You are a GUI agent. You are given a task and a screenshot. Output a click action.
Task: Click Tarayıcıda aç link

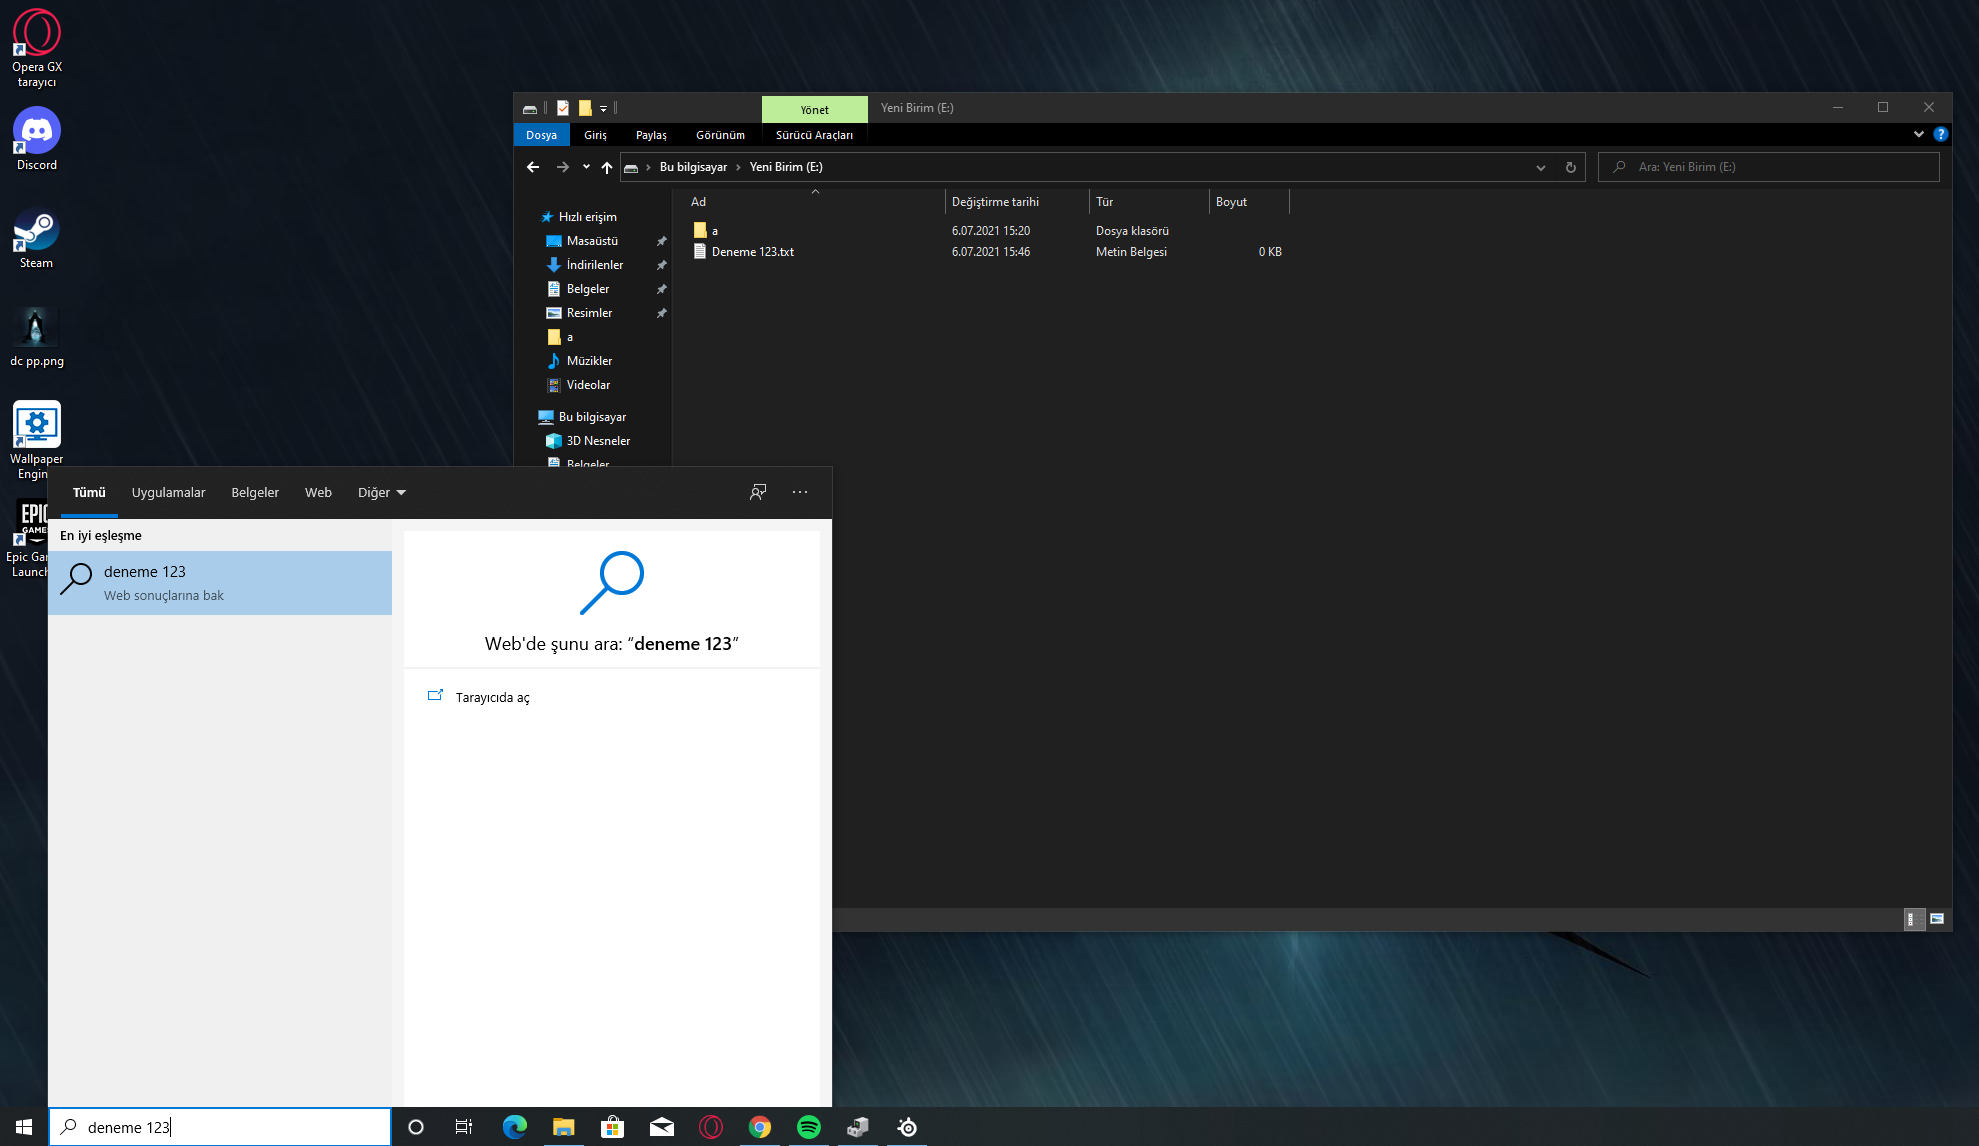click(492, 697)
